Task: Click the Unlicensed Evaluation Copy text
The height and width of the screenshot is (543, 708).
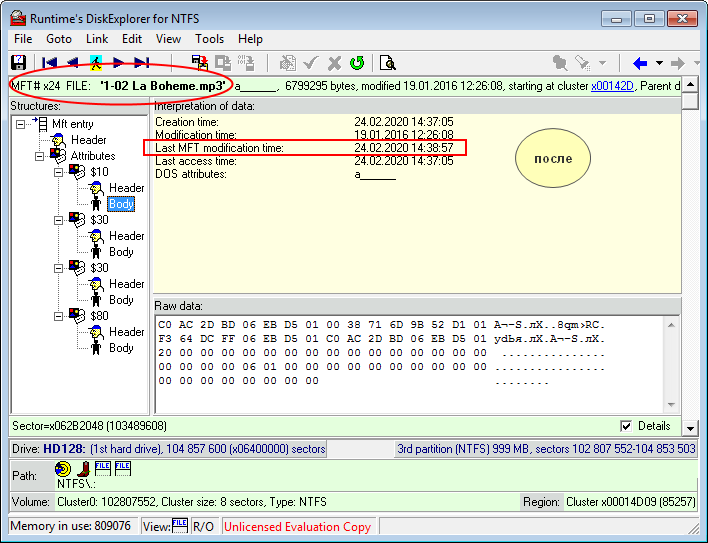Action: pyautogui.click(x=297, y=527)
